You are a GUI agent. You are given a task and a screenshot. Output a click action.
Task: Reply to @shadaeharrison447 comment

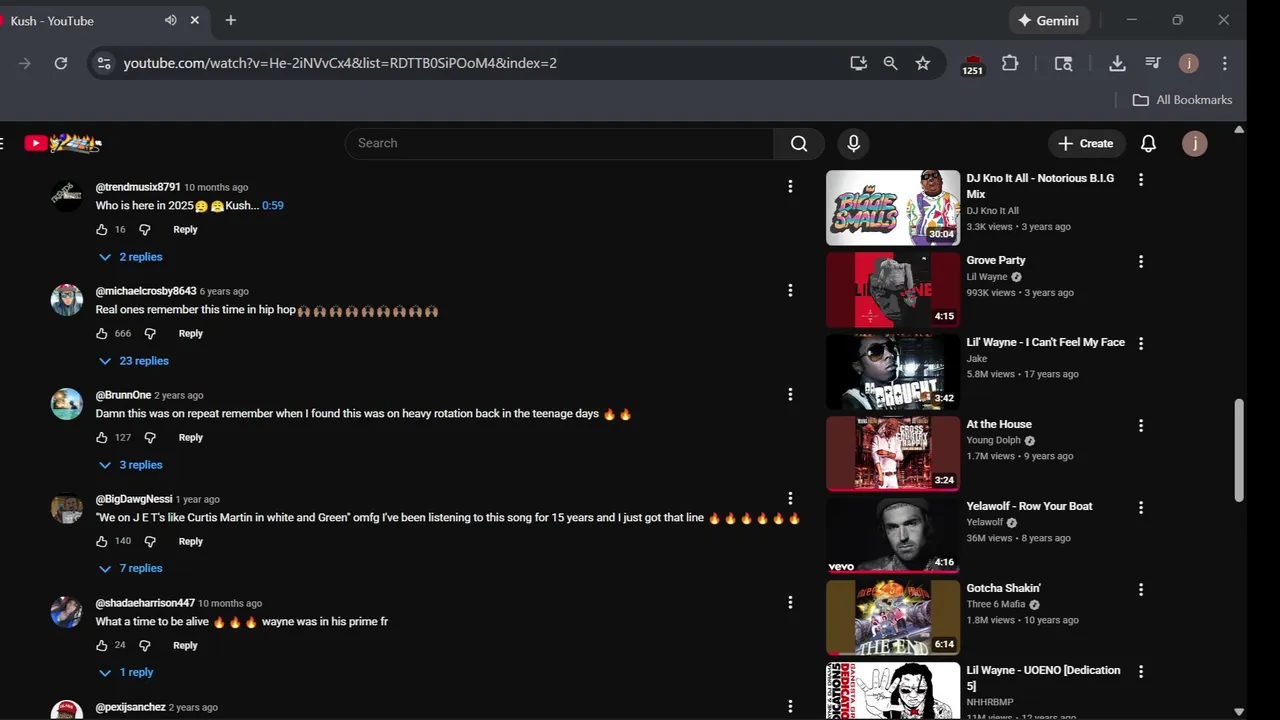click(x=185, y=645)
